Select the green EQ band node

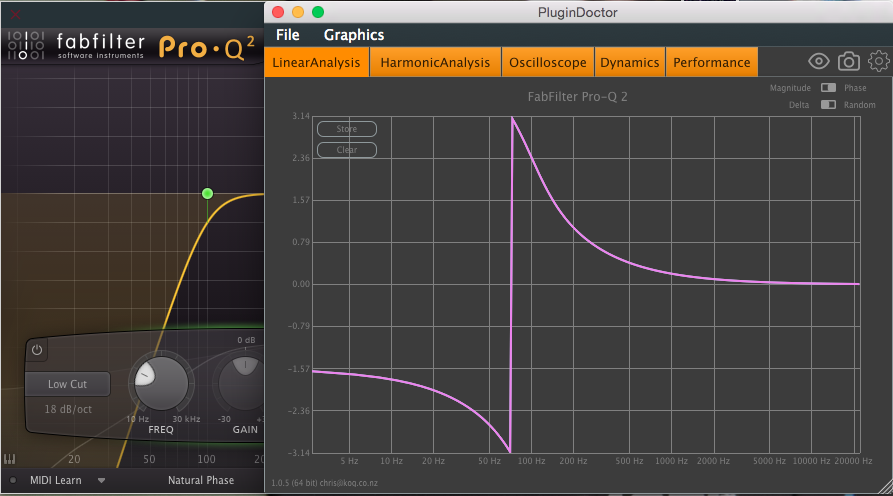click(207, 194)
